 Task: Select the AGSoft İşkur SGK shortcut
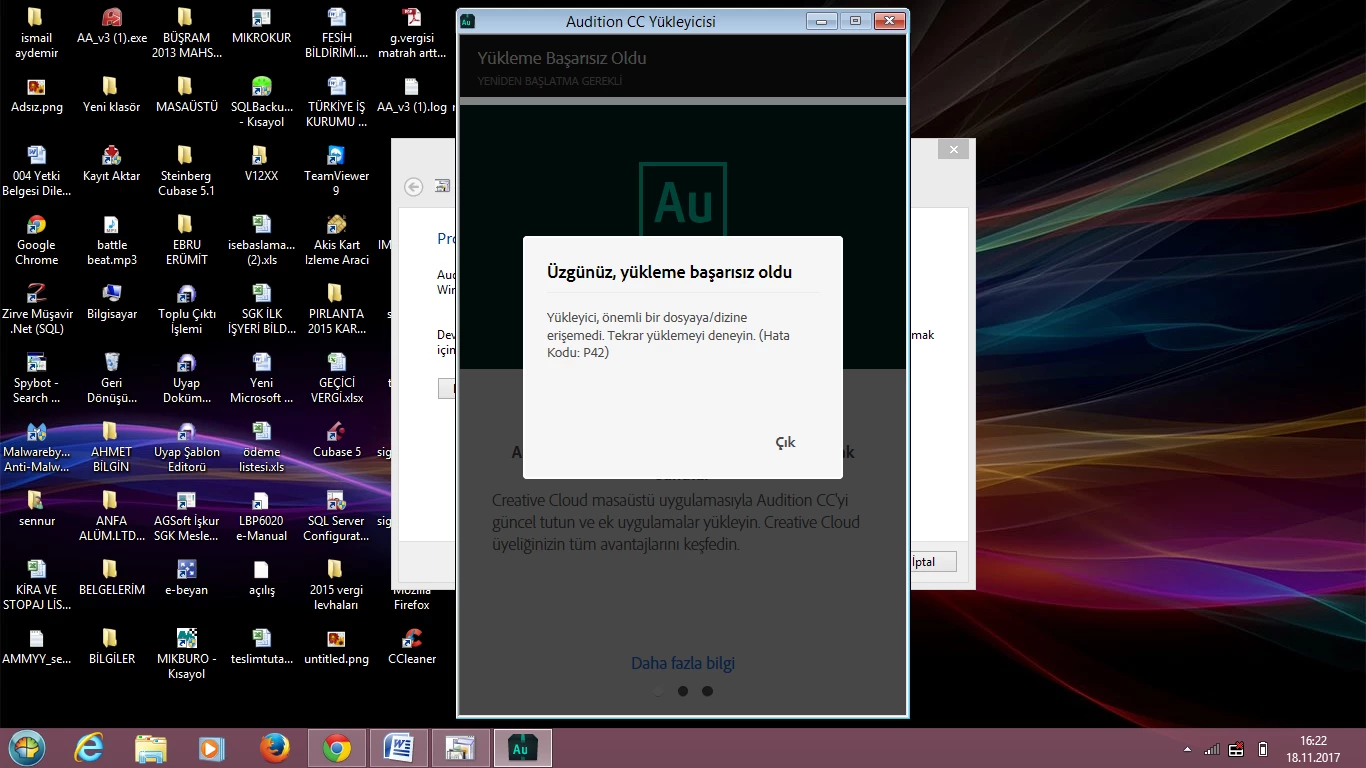tap(186, 516)
